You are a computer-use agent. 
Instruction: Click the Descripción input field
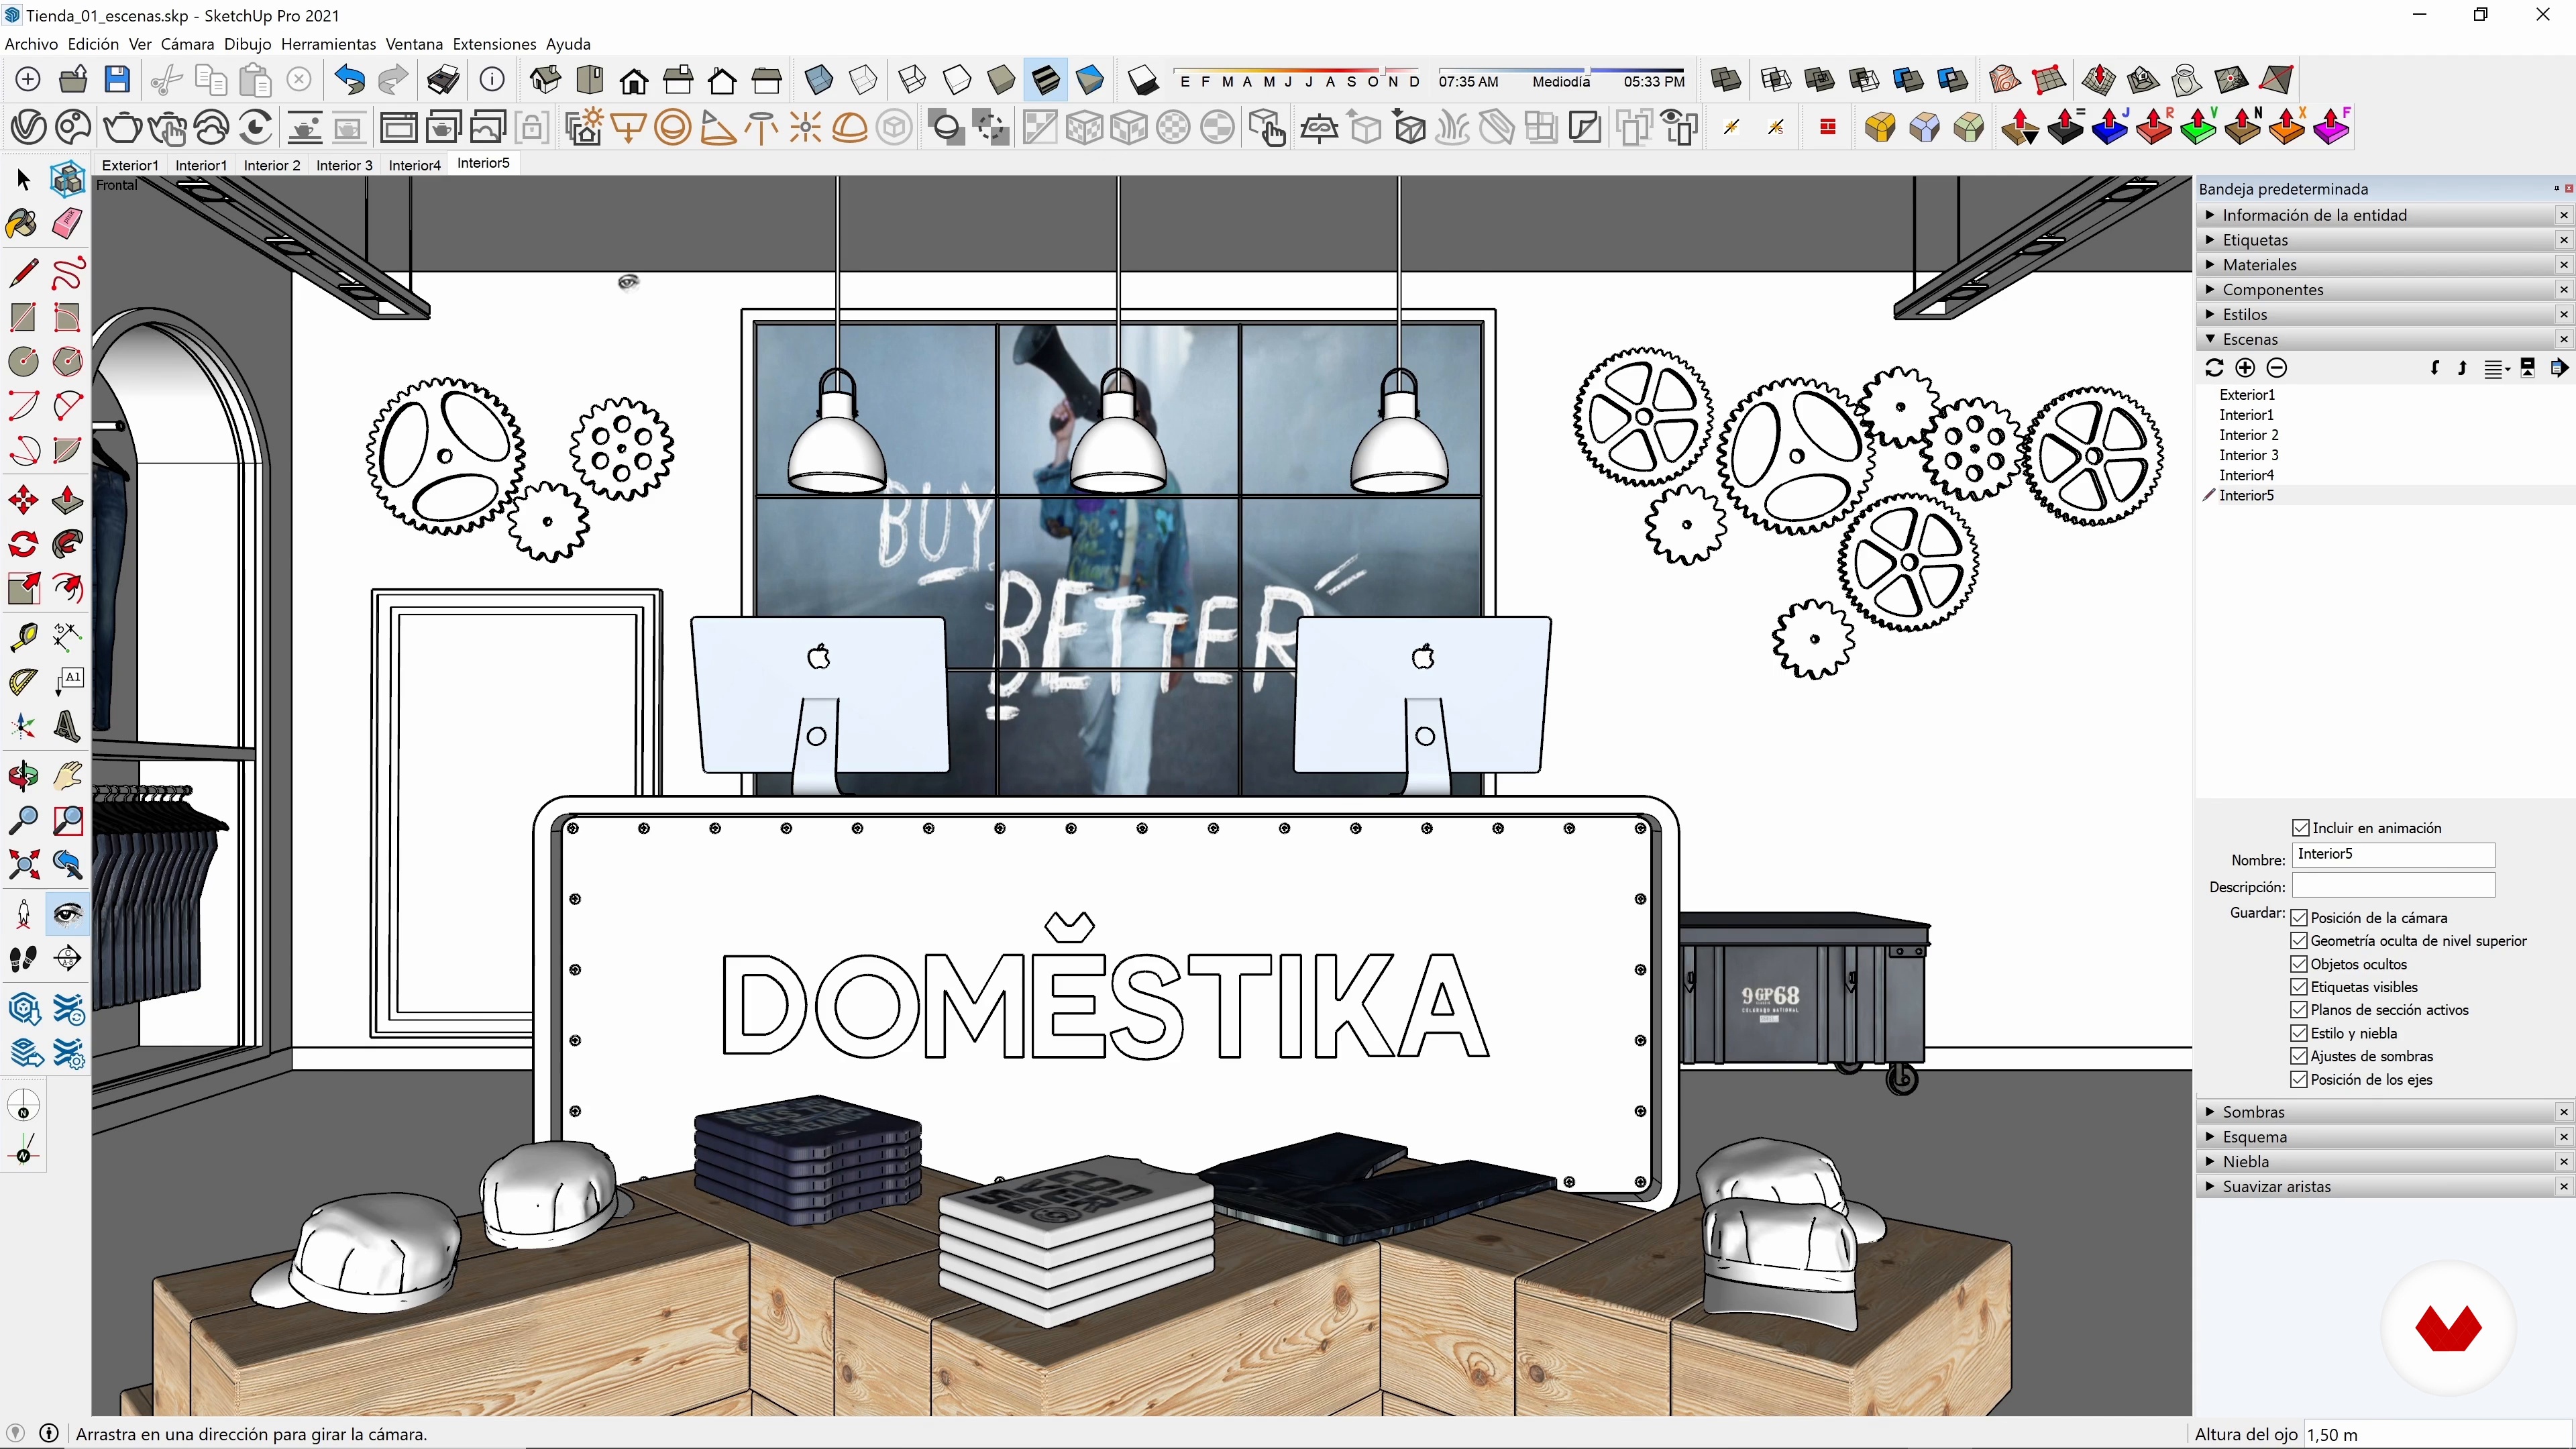[2393, 885]
